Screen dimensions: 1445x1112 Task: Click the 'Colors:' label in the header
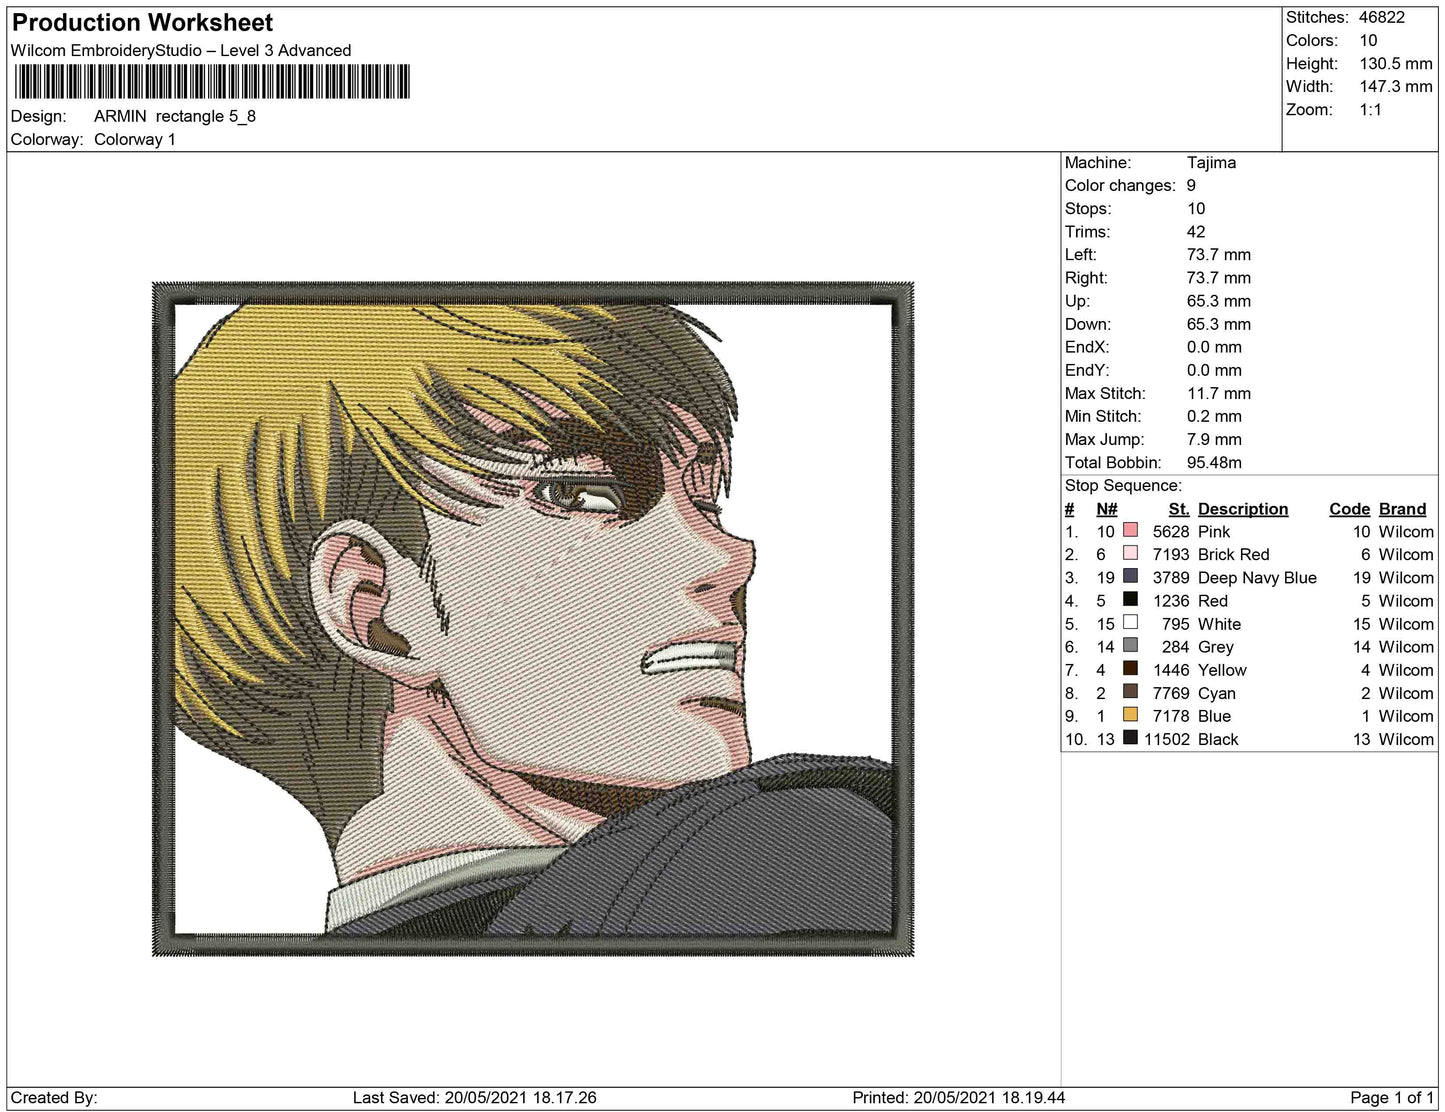1312,40
